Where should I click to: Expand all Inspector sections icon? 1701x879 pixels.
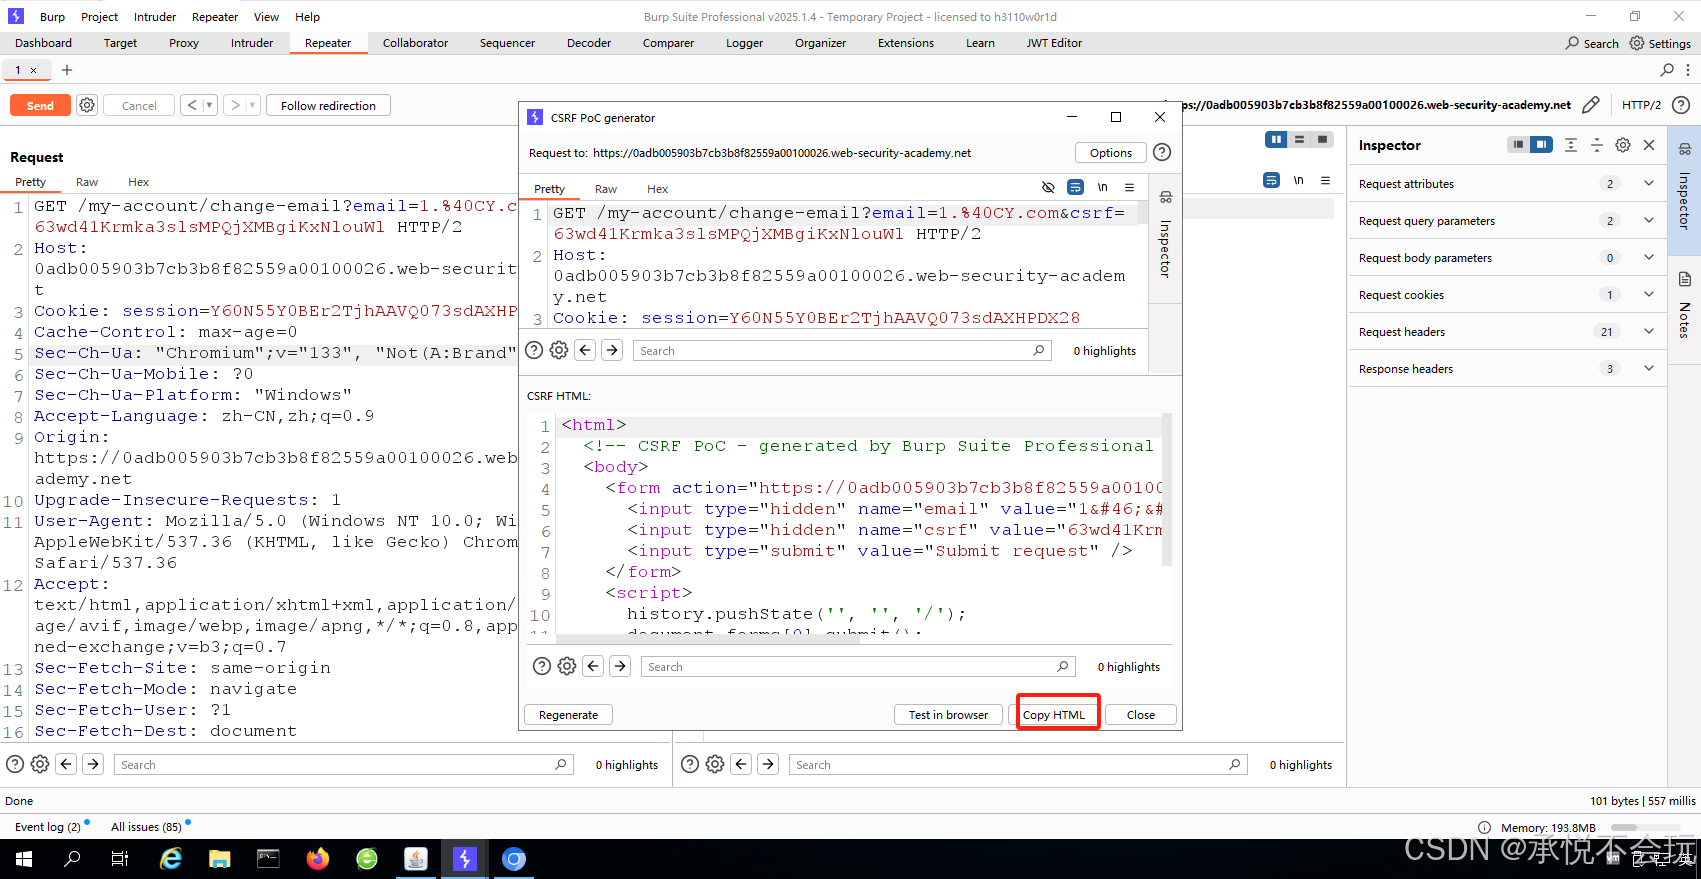tap(1571, 145)
